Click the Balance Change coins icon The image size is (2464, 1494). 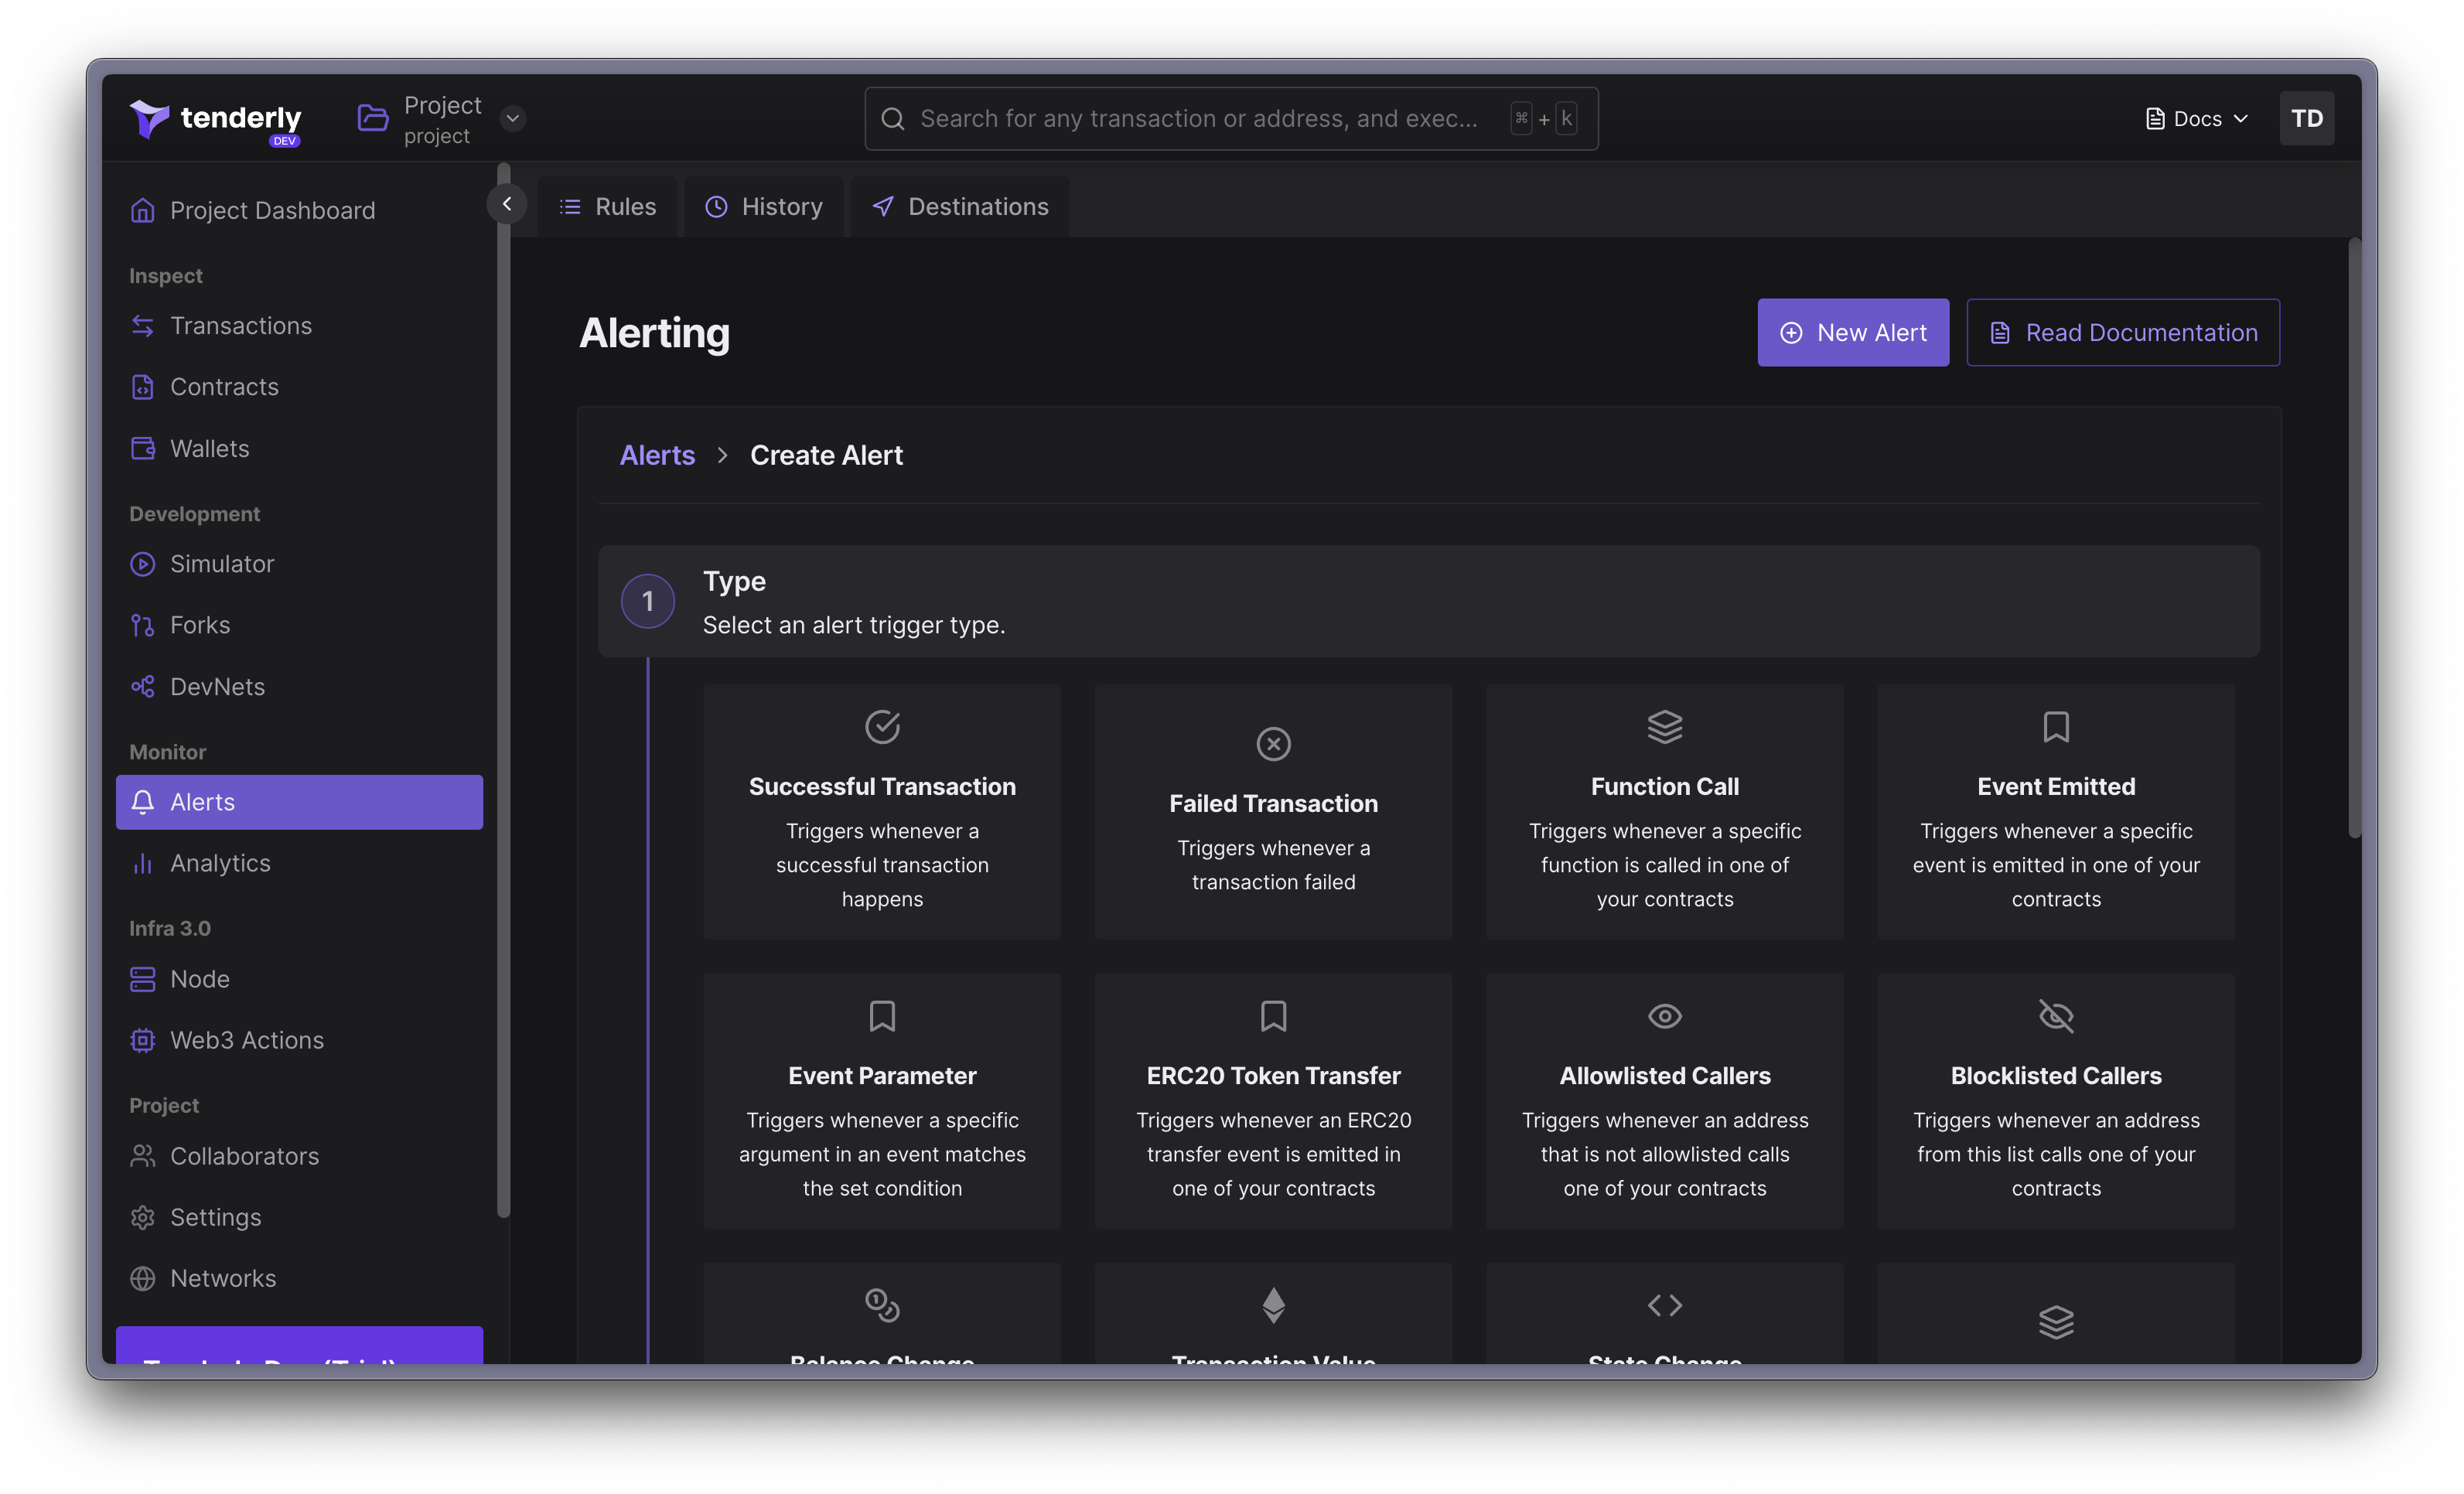[882, 1305]
